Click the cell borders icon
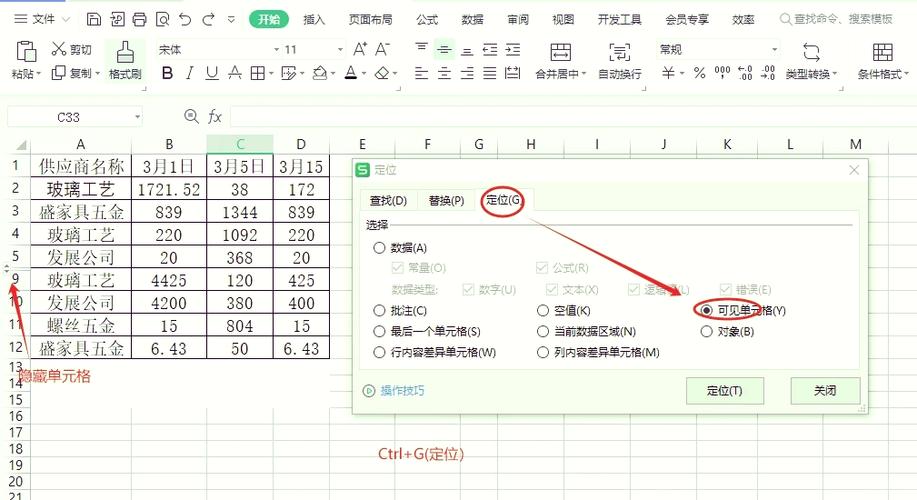917x500 pixels. 257,73
